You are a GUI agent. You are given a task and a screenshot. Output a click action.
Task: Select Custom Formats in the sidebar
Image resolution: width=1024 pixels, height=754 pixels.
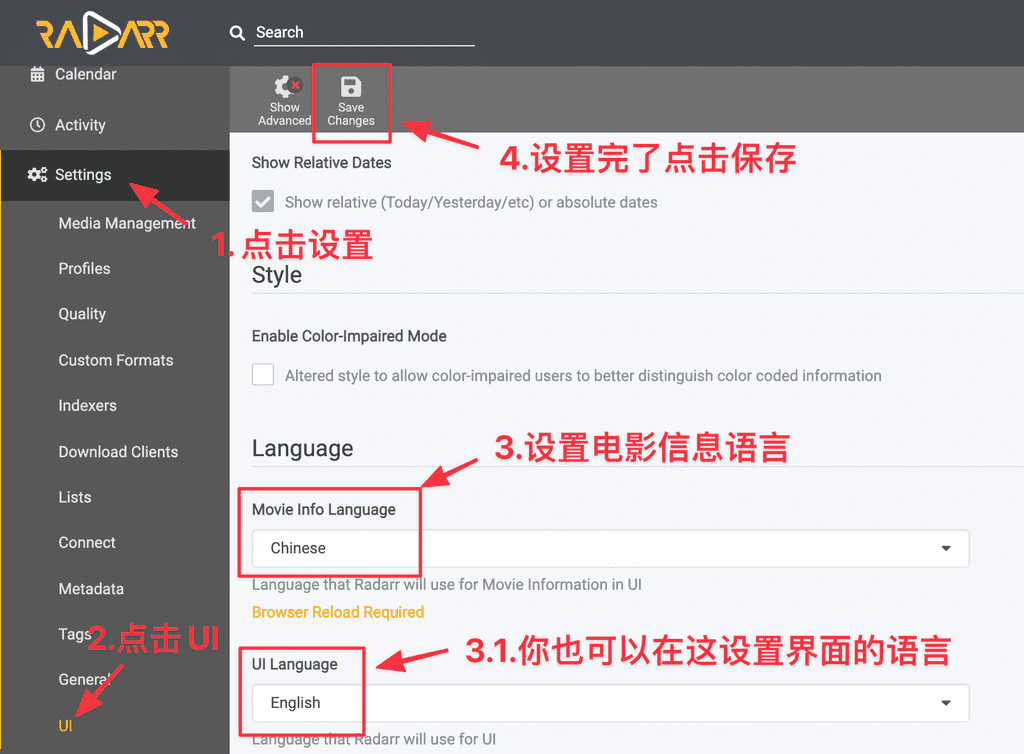pyautogui.click(x=116, y=360)
